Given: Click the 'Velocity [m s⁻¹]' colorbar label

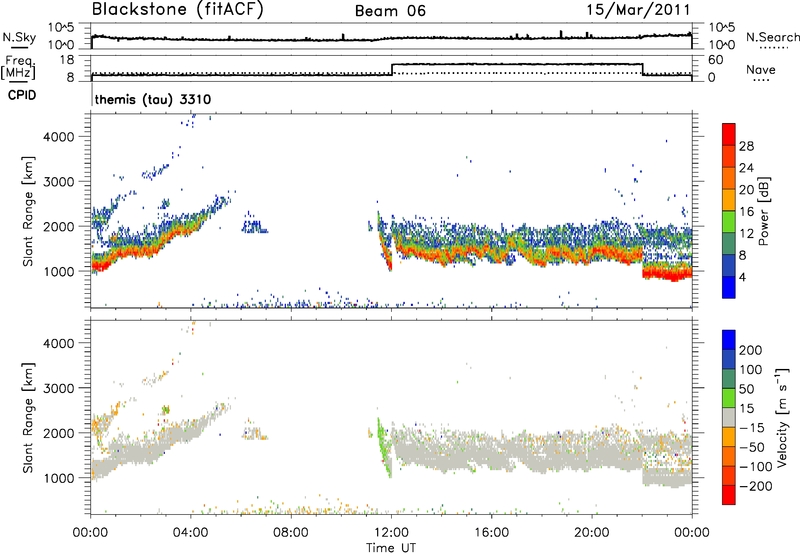Looking at the screenshot, I should [x=782, y=417].
